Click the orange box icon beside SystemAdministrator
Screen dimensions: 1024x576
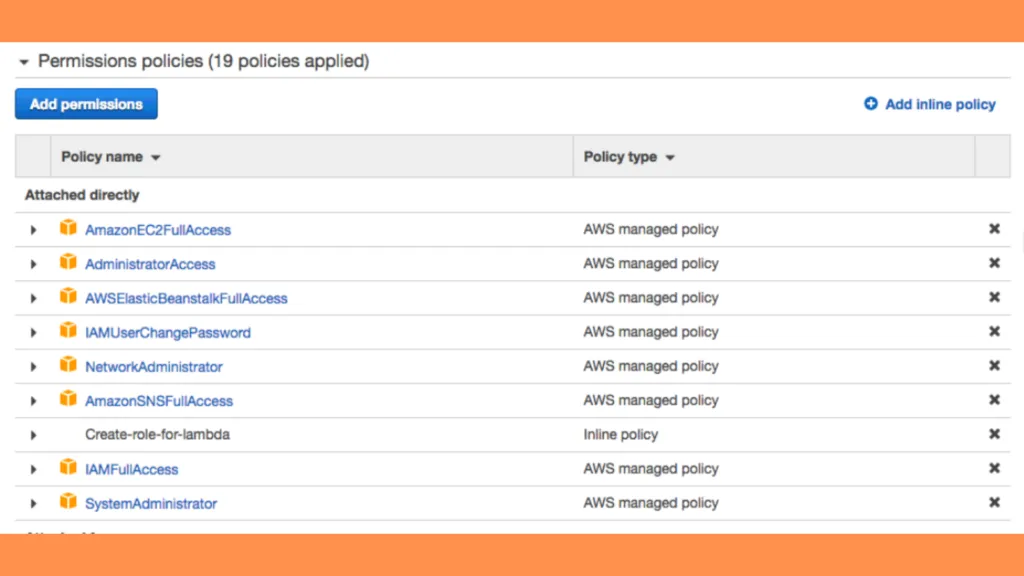pyautogui.click(x=68, y=502)
